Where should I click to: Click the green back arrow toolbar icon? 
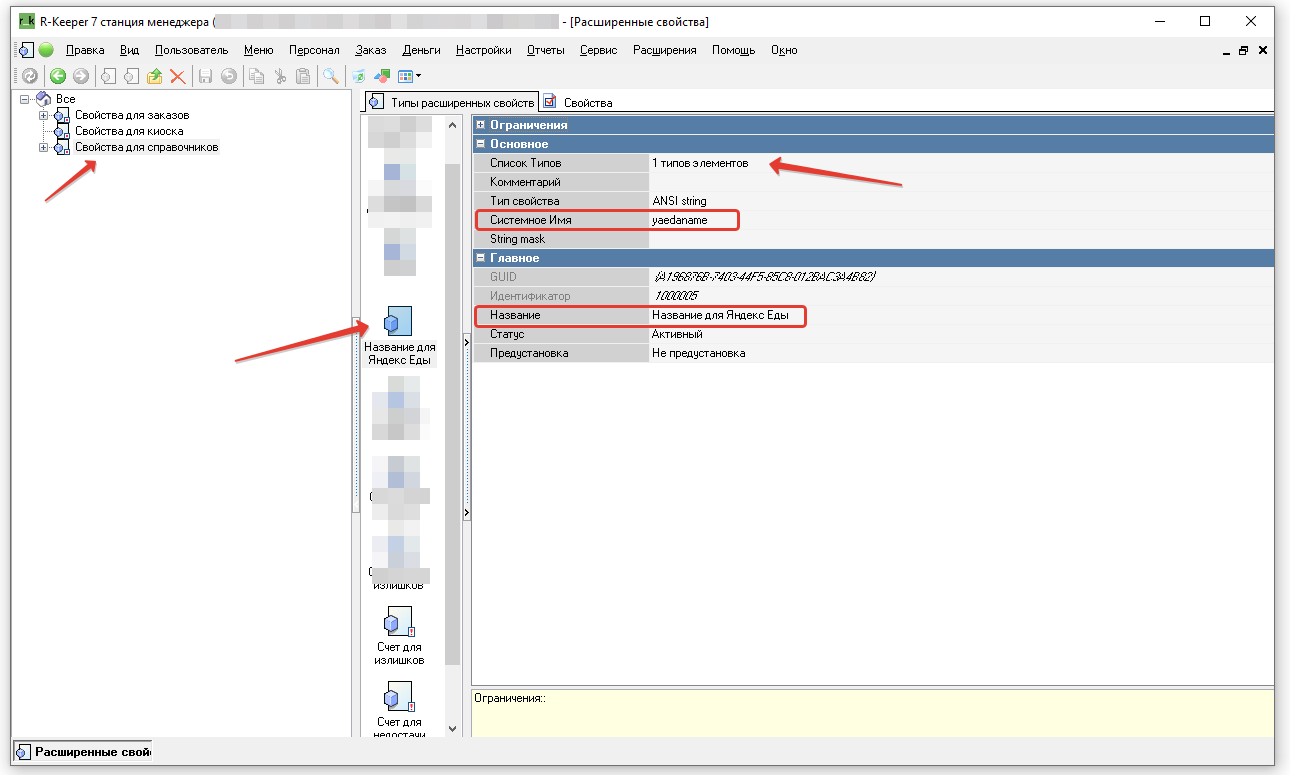point(58,76)
